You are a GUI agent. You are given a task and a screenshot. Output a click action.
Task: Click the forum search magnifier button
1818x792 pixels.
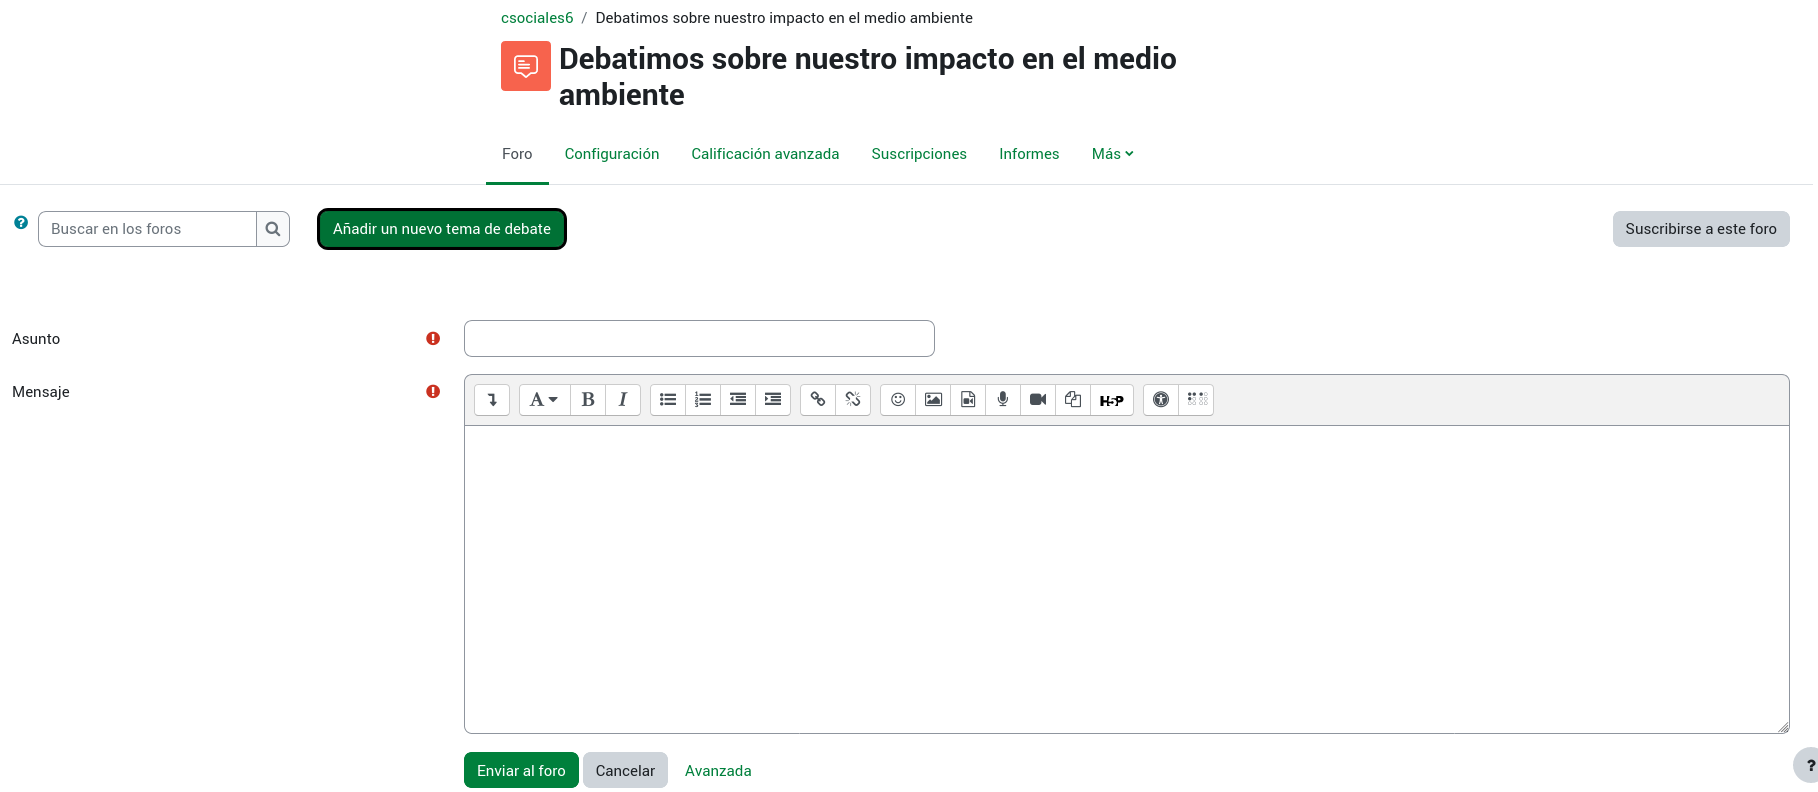[273, 229]
